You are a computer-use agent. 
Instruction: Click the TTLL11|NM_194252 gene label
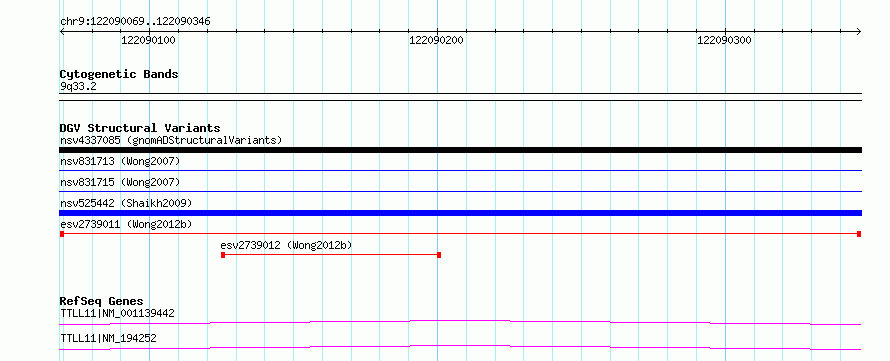[x=108, y=339]
